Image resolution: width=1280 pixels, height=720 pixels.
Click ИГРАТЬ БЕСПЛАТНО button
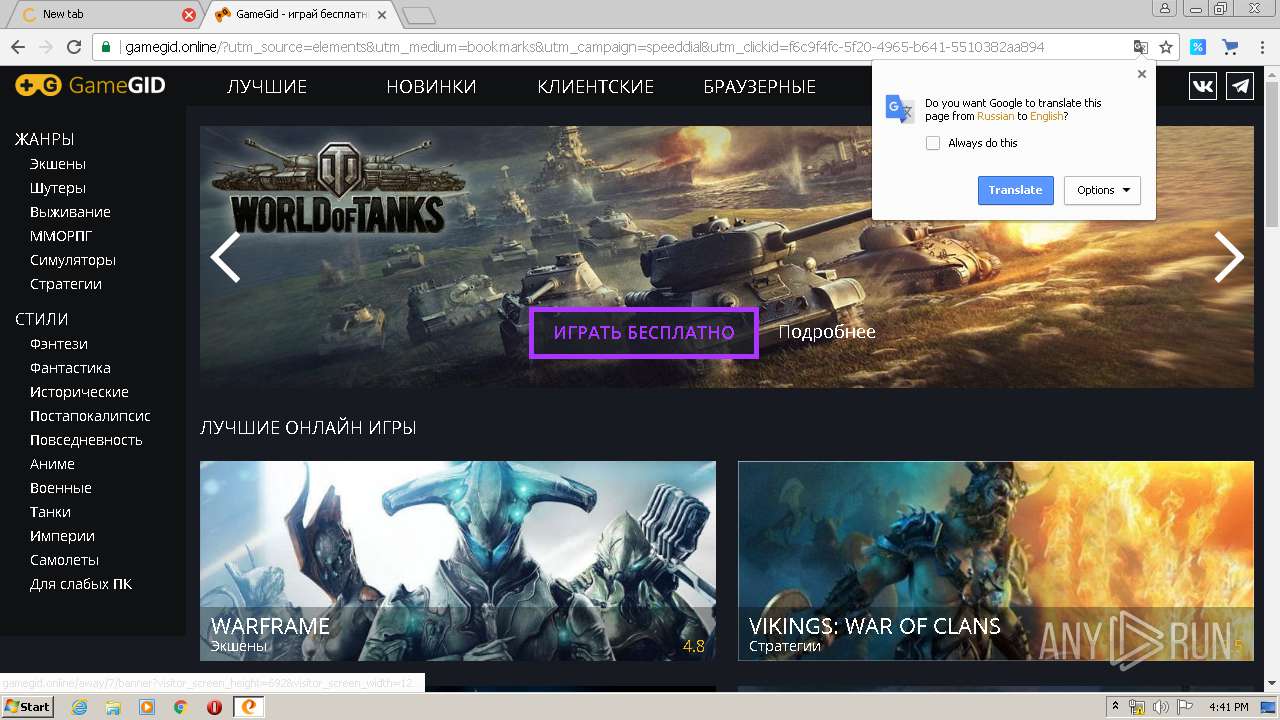[x=644, y=332]
